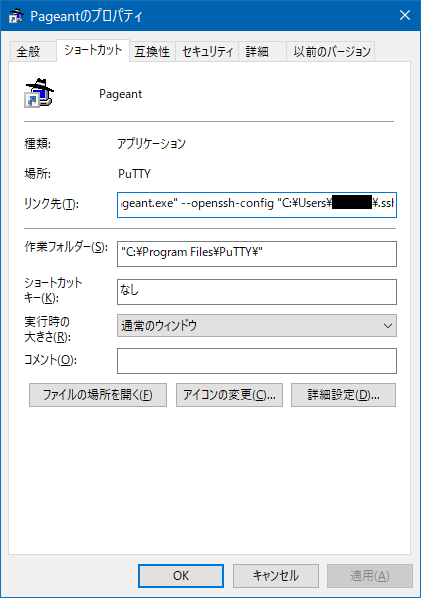Click the 作業フォルダー input field

[x=257, y=254]
